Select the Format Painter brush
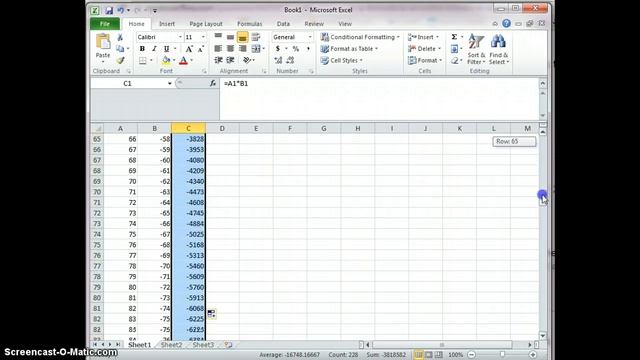 (120, 60)
